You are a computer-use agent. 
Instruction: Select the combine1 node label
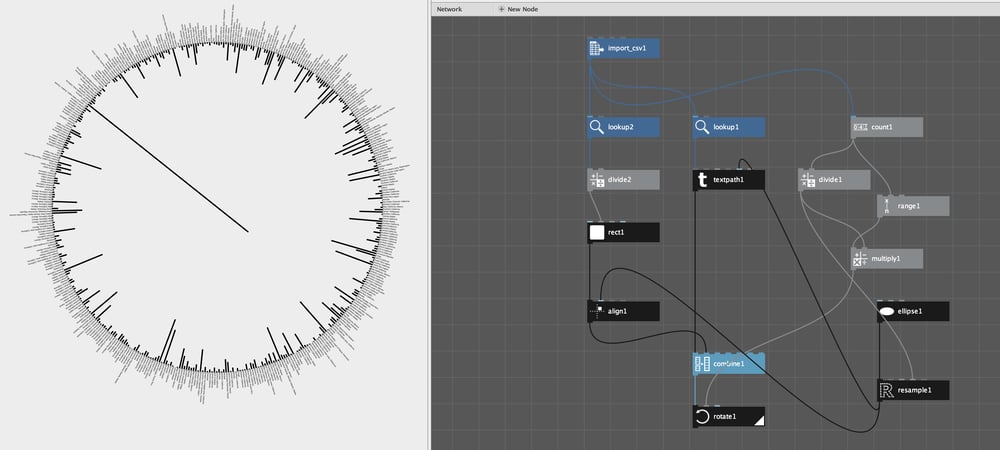tap(729, 364)
